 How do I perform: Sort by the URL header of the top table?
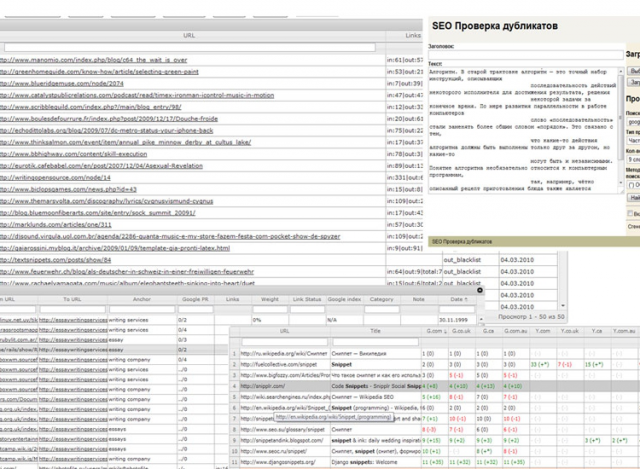tap(189, 36)
